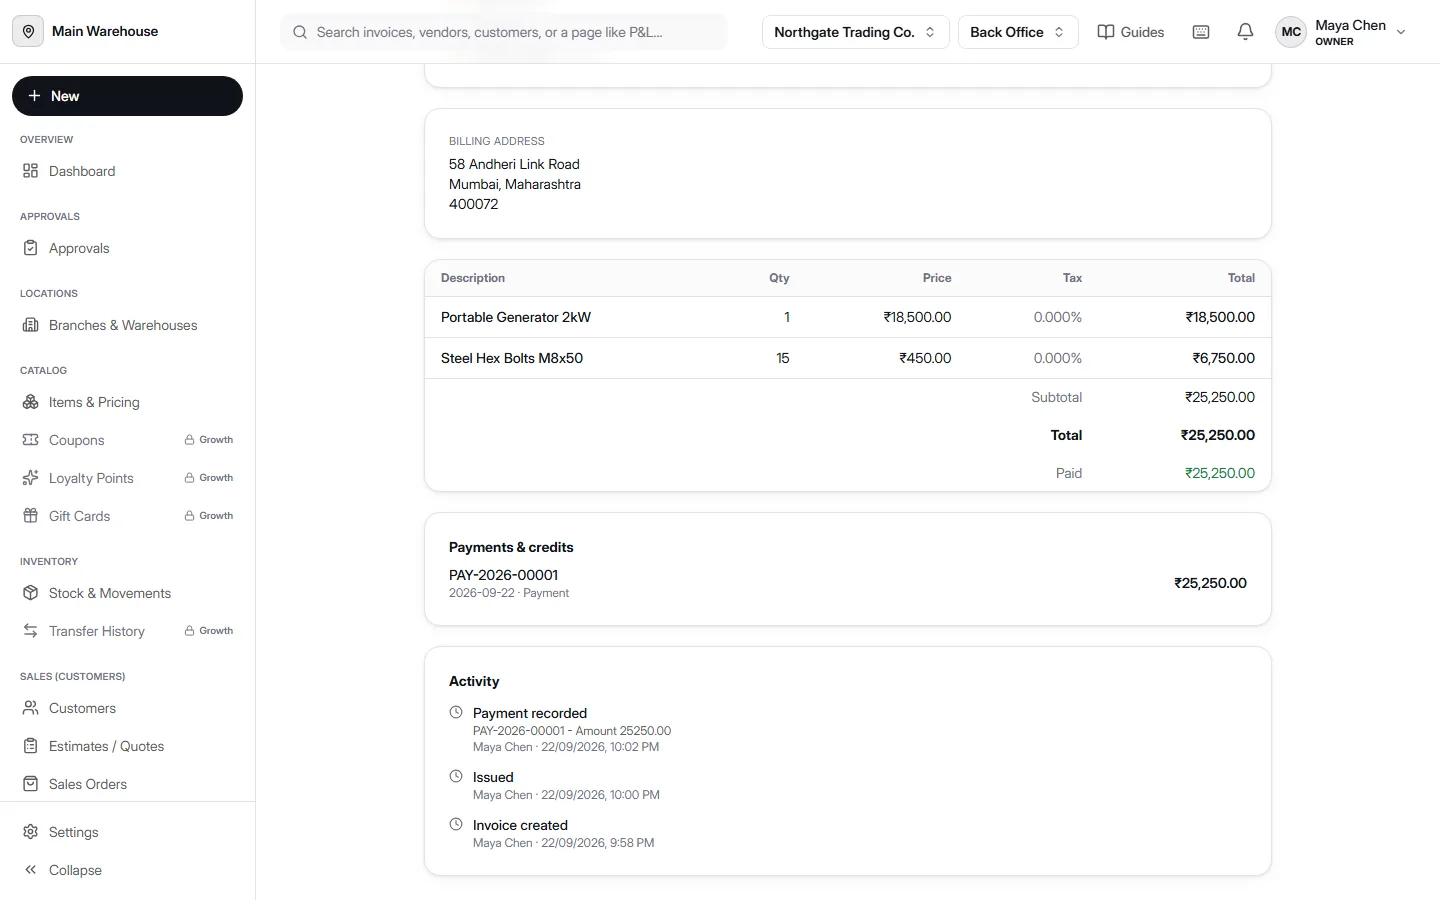The width and height of the screenshot is (1440, 900).
Task: Open the Back Office mode dropdown
Action: coord(1018,32)
